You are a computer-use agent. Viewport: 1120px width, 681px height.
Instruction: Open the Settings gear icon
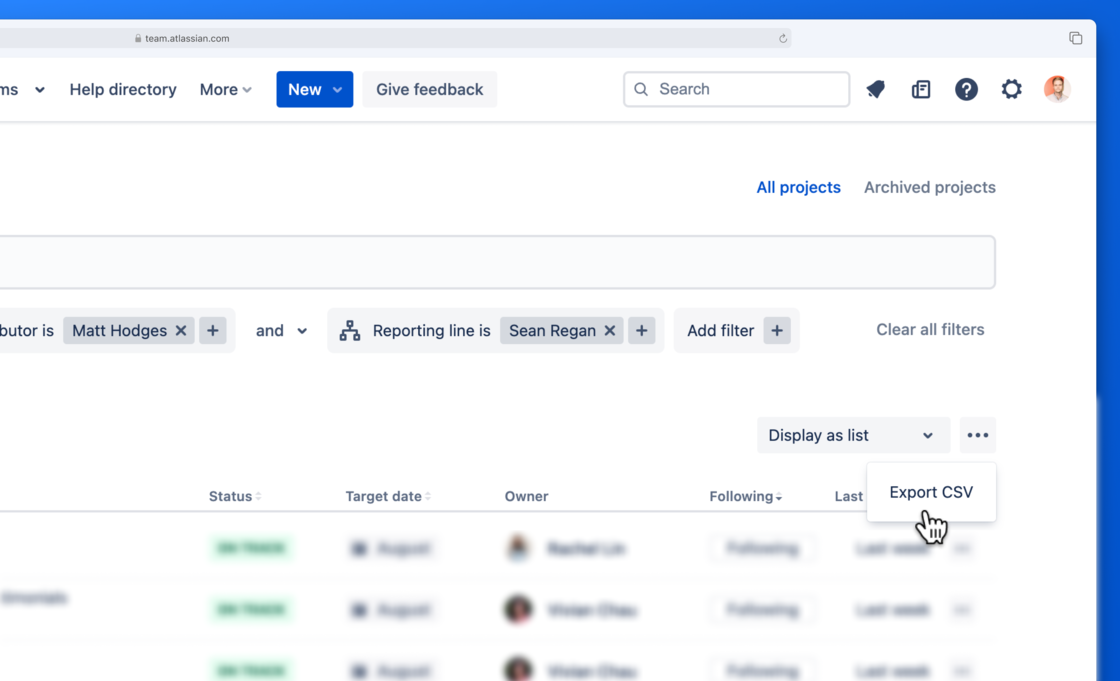pos(1011,89)
